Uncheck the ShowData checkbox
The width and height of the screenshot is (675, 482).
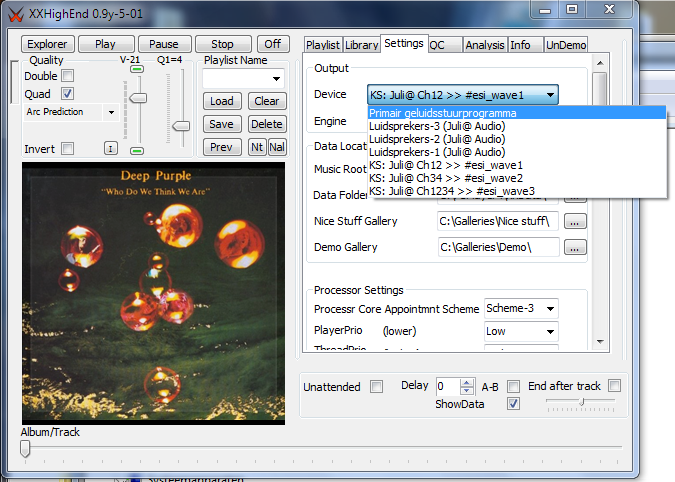coord(513,404)
